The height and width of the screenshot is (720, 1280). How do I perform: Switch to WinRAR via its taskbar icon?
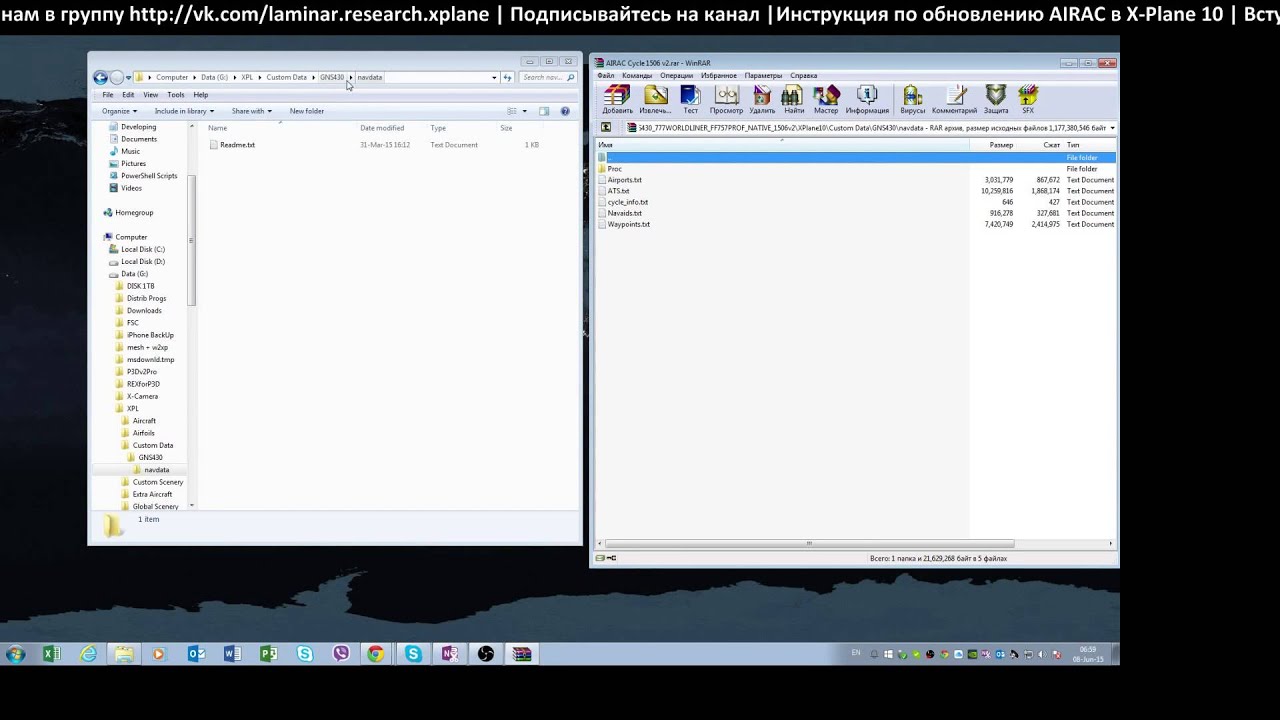522,654
